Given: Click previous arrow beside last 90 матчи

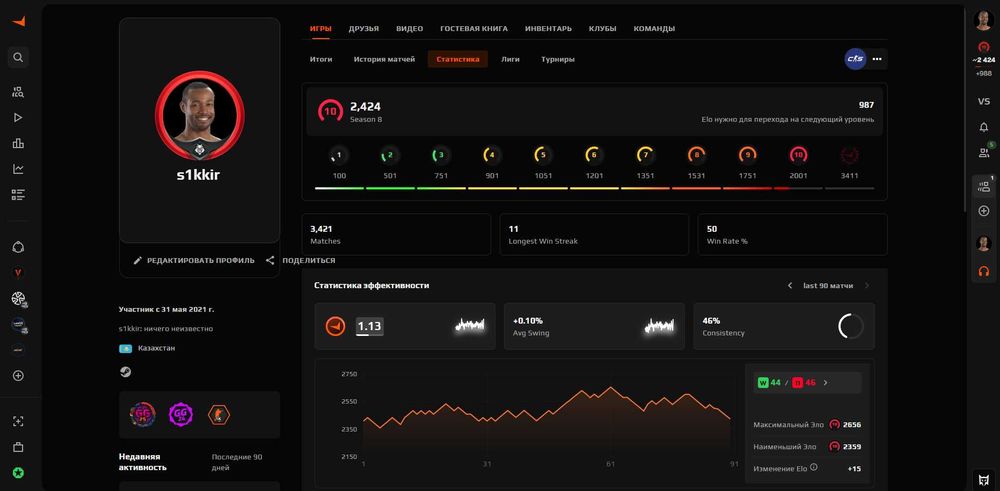Looking at the screenshot, I should pos(790,286).
